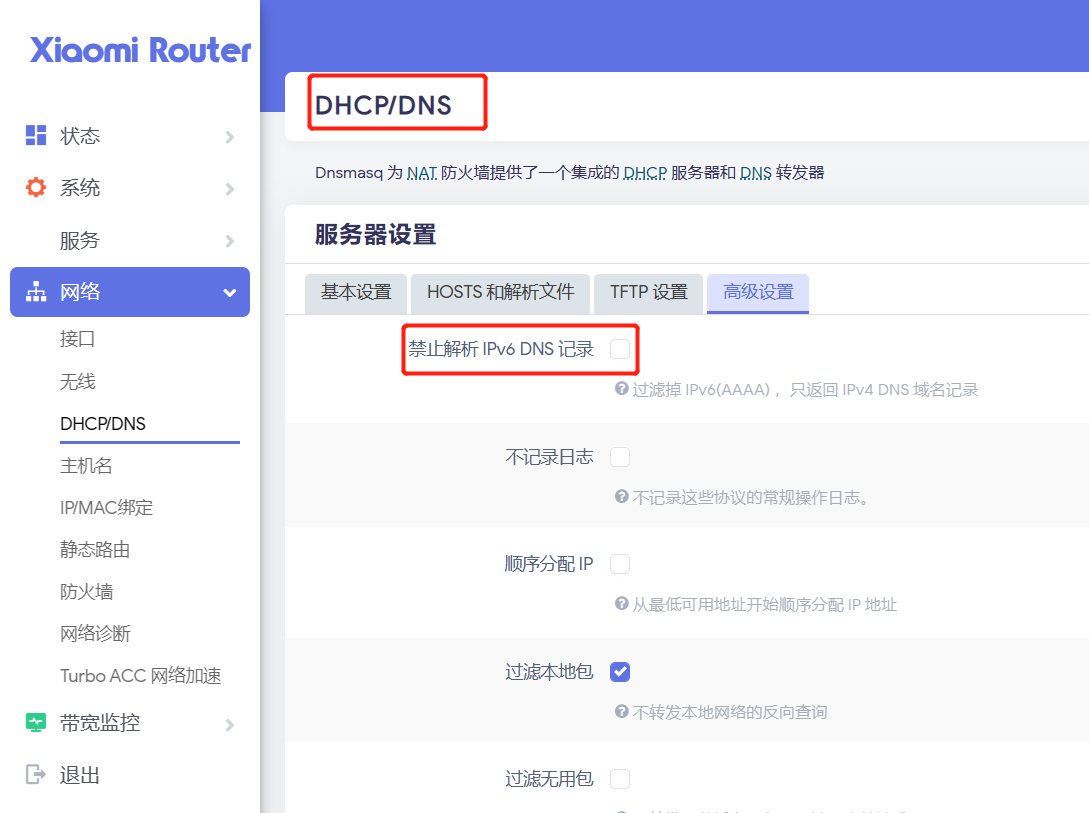Click the 退出 logout icon
1089x813 pixels.
[35, 774]
